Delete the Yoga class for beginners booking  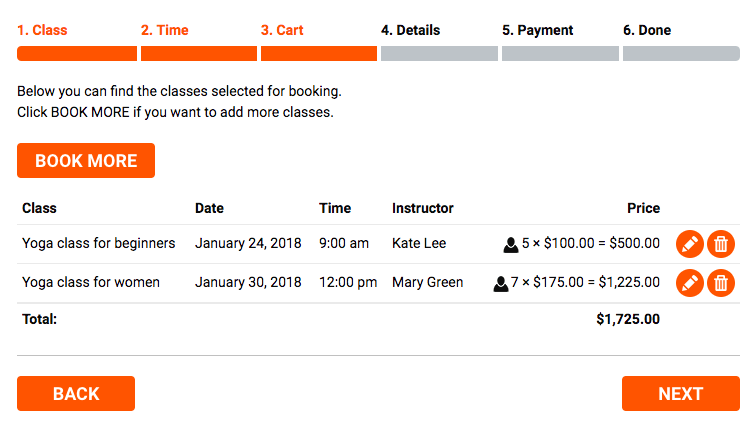(x=720, y=244)
